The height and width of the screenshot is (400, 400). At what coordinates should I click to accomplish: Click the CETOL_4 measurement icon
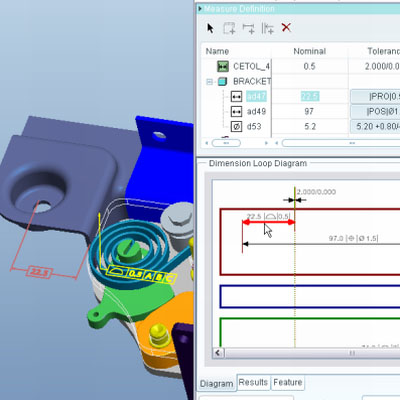click(x=223, y=66)
